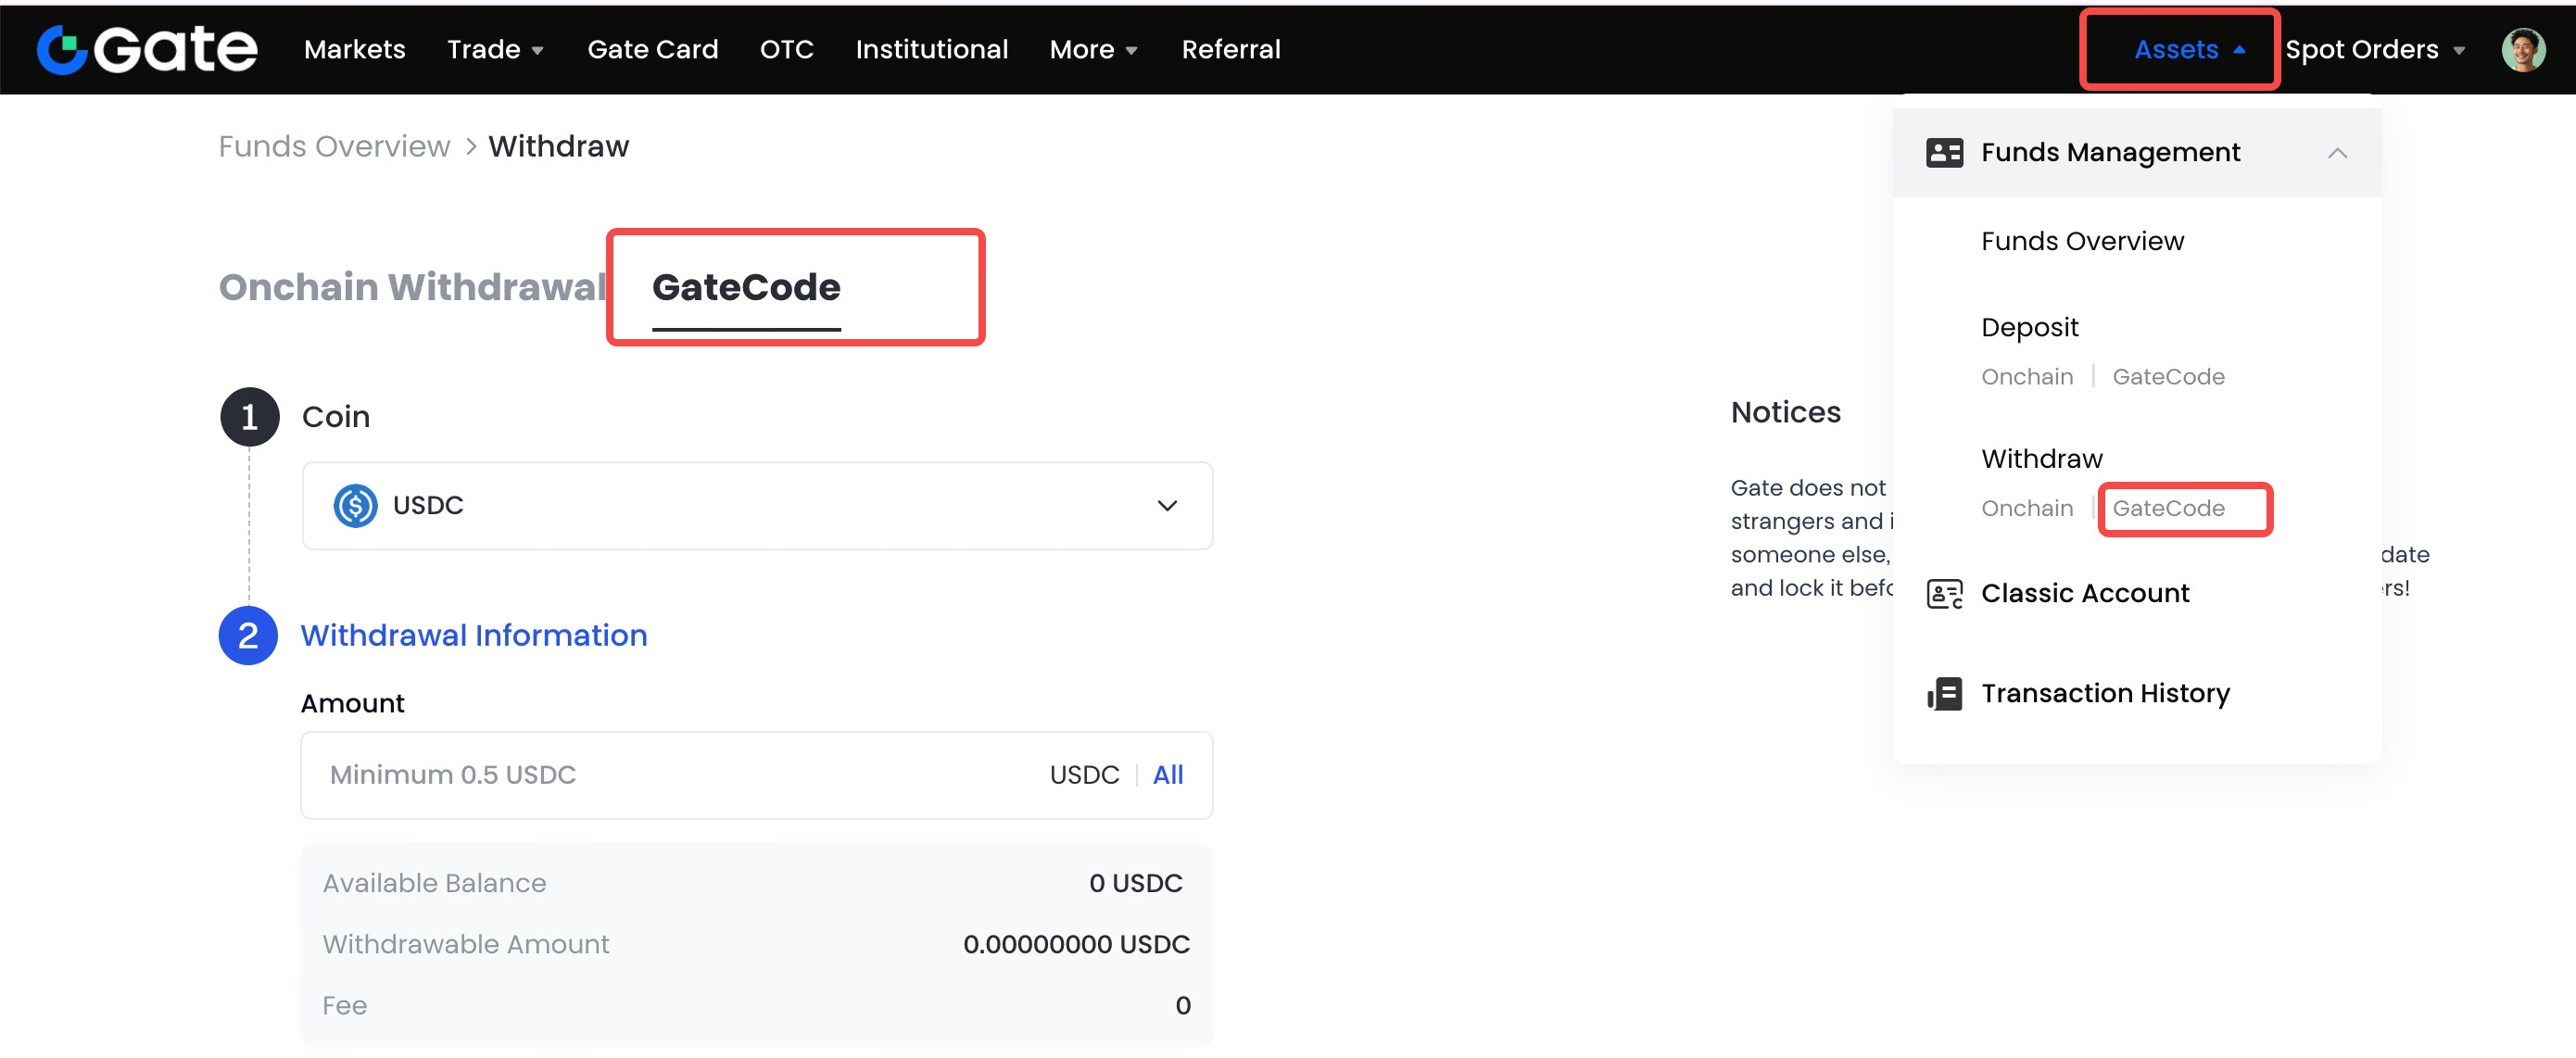2576x1058 pixels.
Task: Select the GateCode tab
Action: click(x=746, y=287)
